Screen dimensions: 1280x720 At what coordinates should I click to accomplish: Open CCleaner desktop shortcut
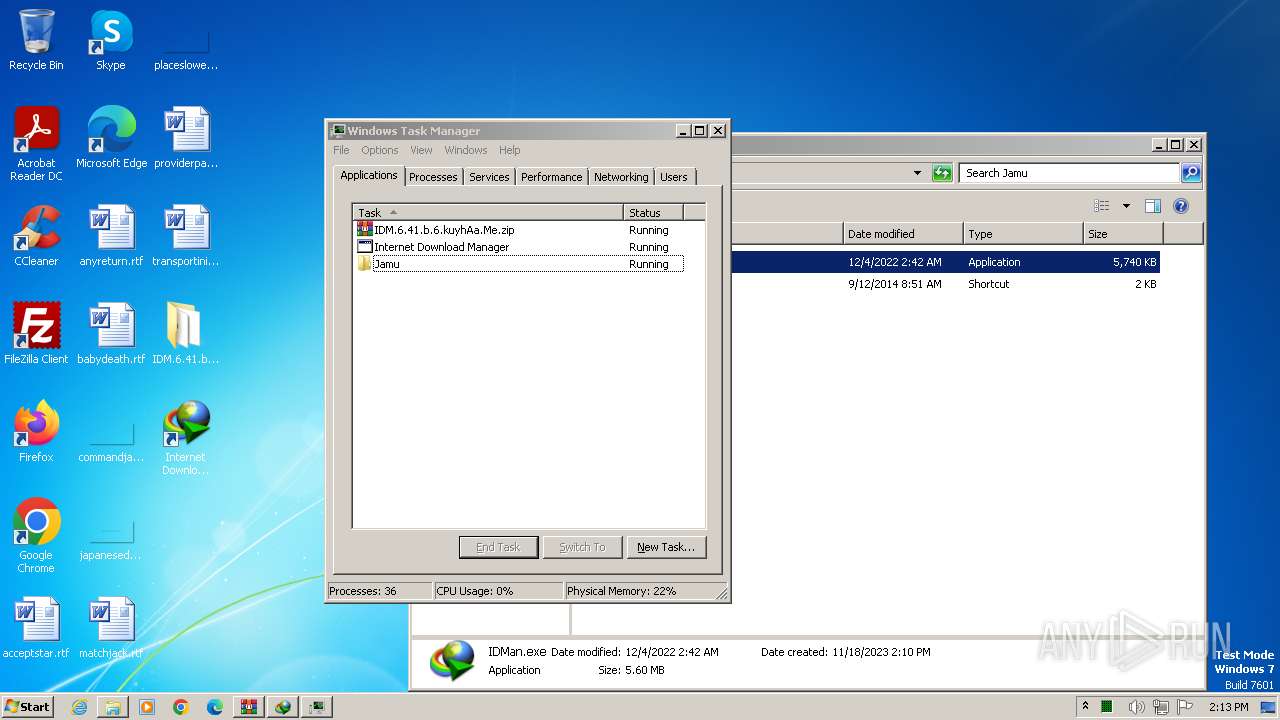(x=36, y=236)
